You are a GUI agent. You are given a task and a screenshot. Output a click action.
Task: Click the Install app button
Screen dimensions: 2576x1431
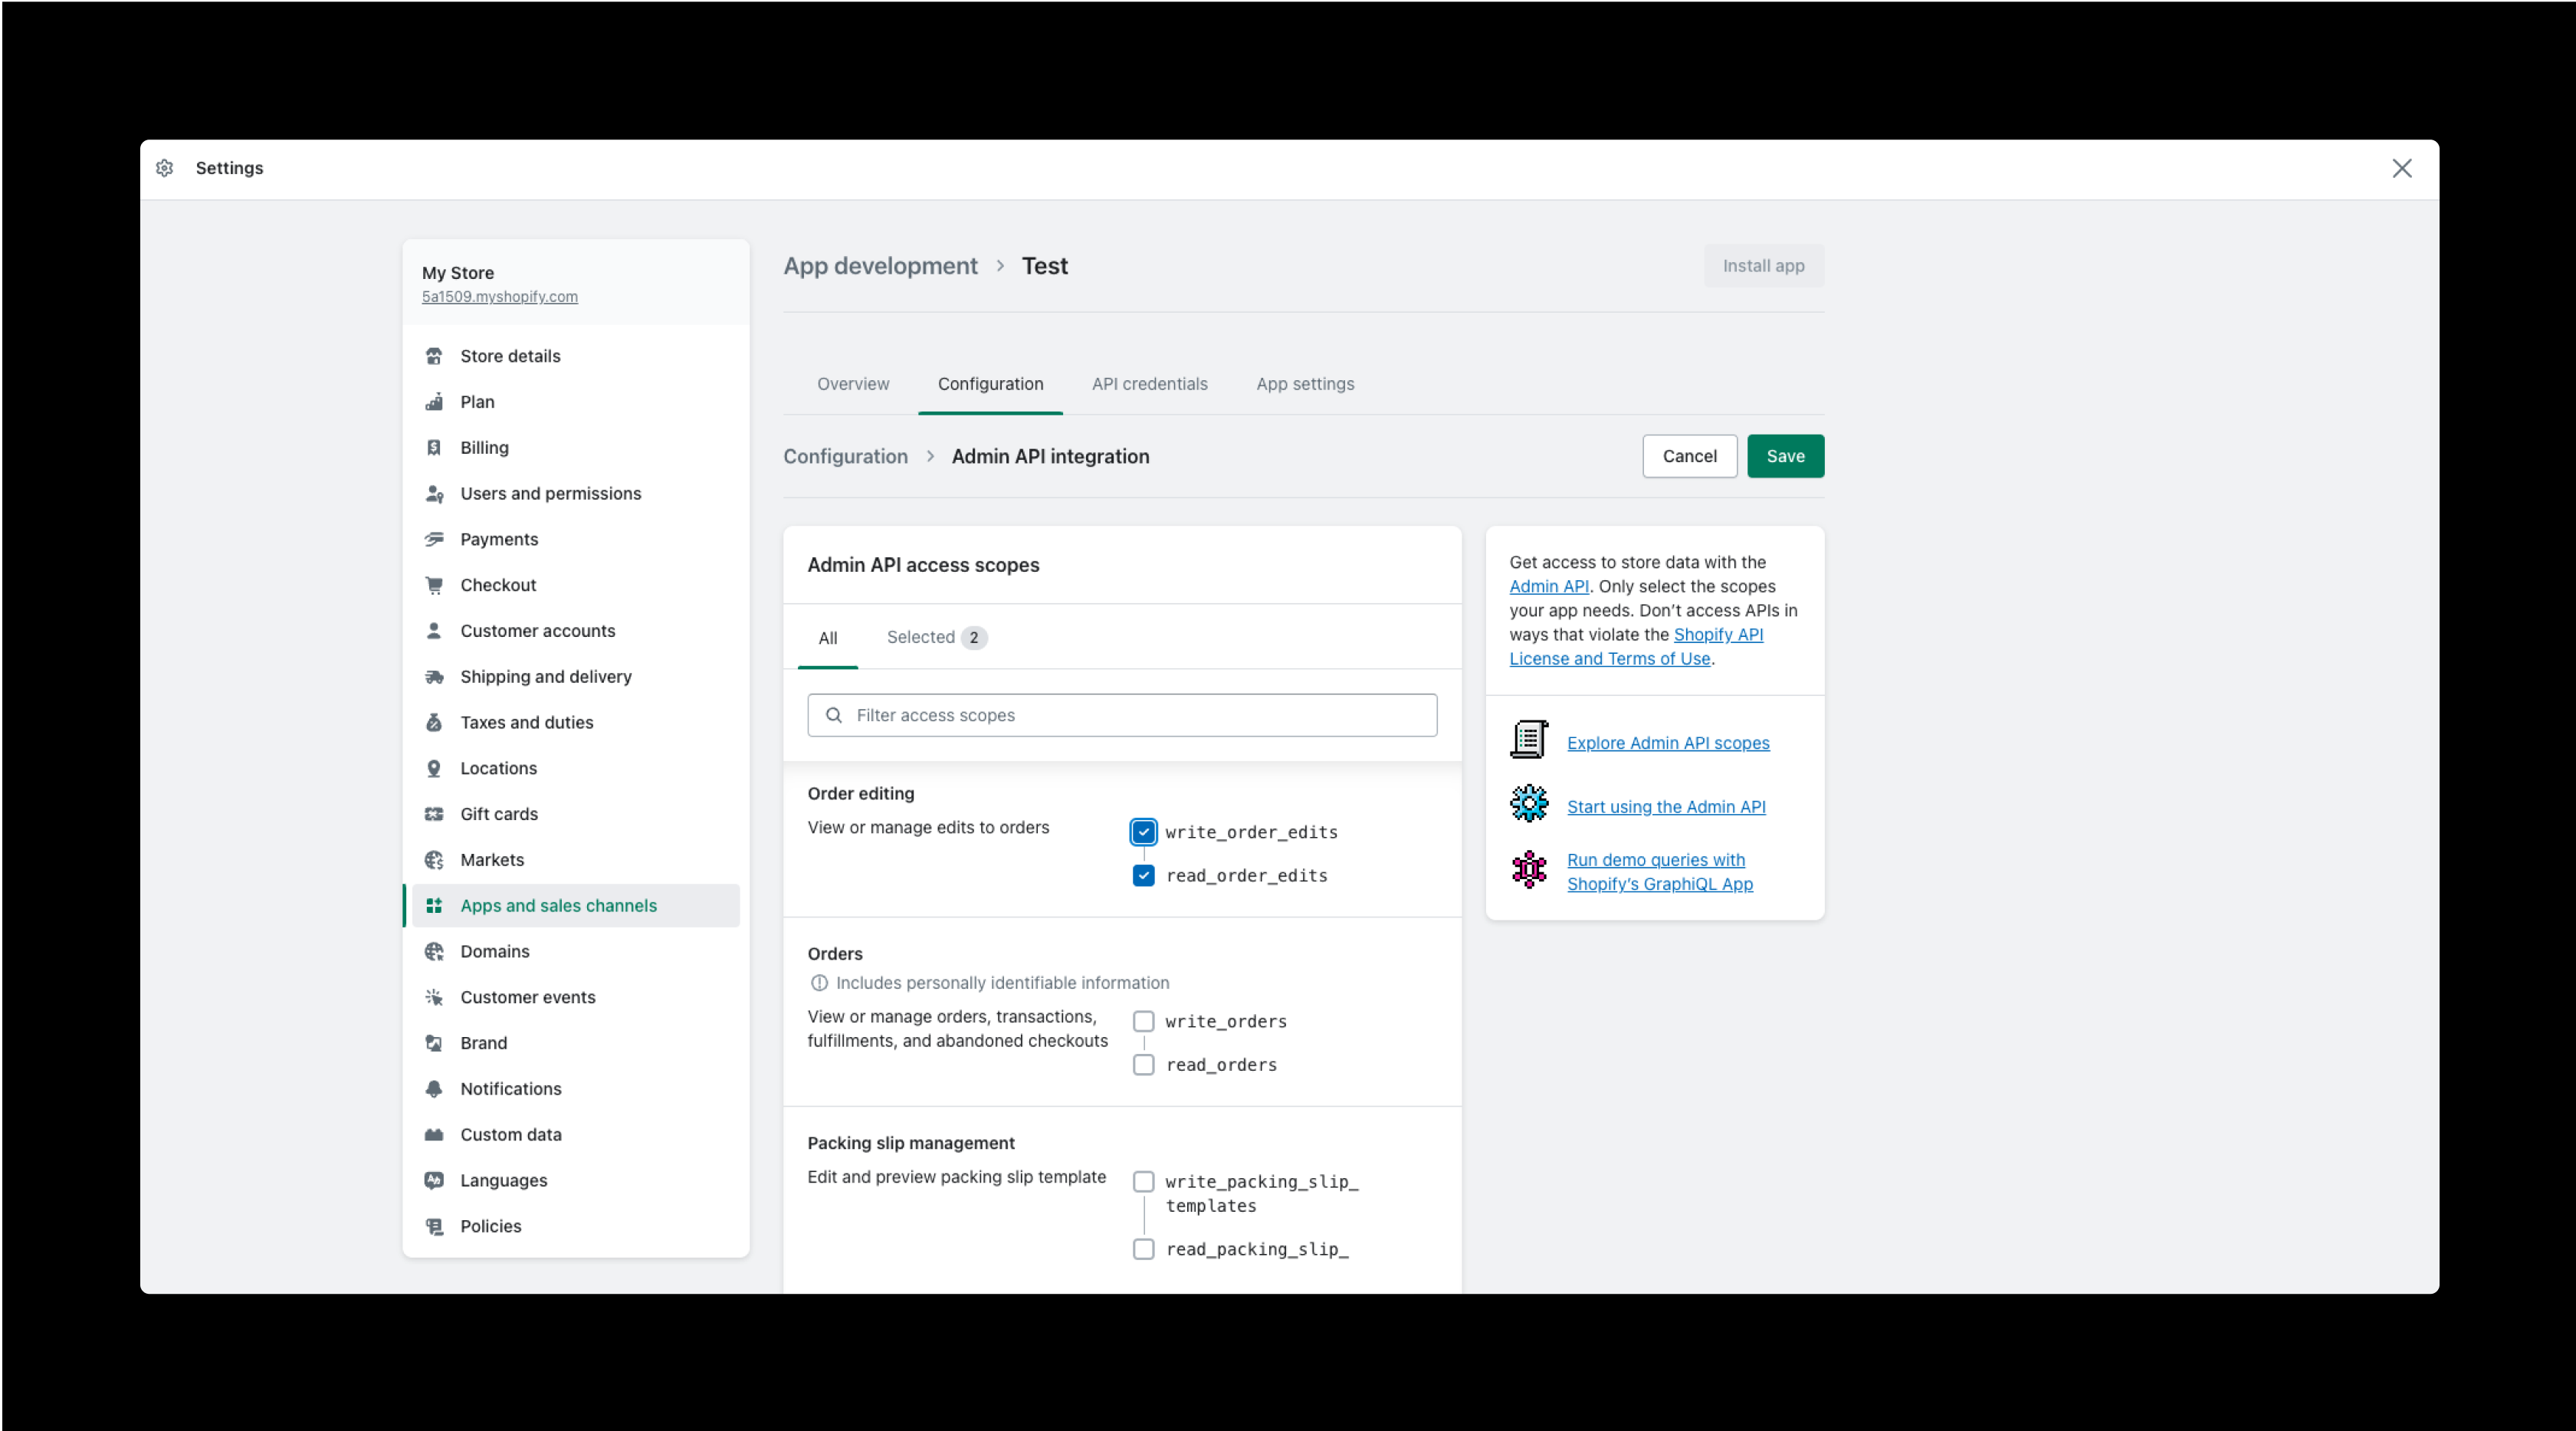pos(1764,264)
